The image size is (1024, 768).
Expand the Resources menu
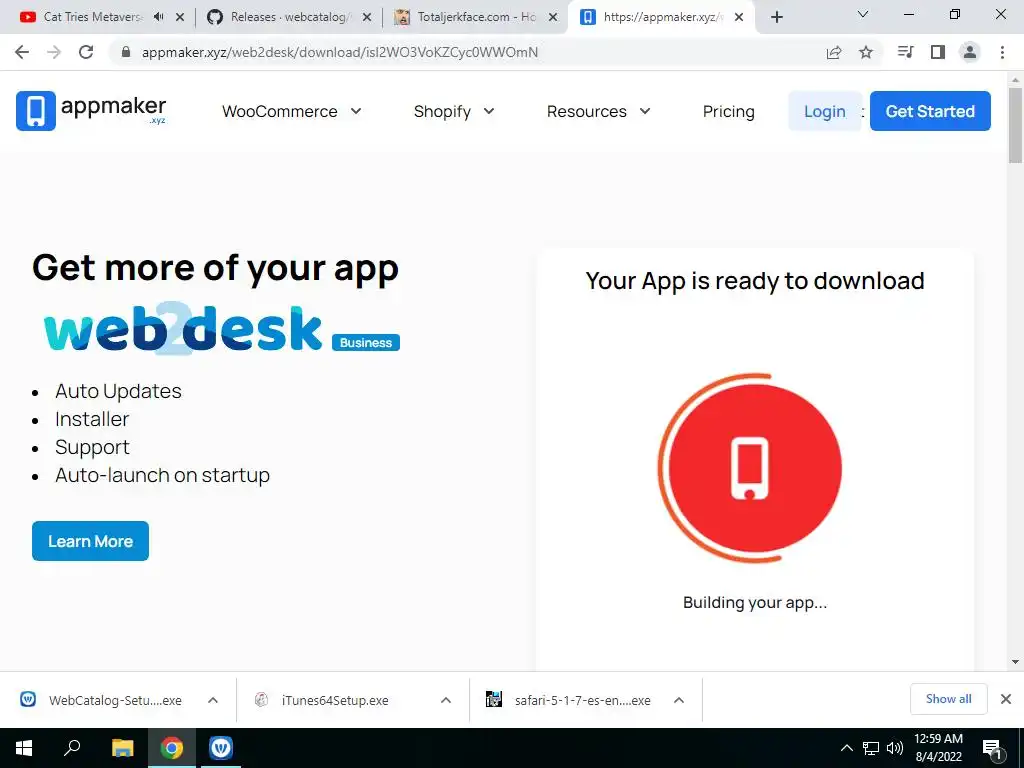click(x=599, y=112)
